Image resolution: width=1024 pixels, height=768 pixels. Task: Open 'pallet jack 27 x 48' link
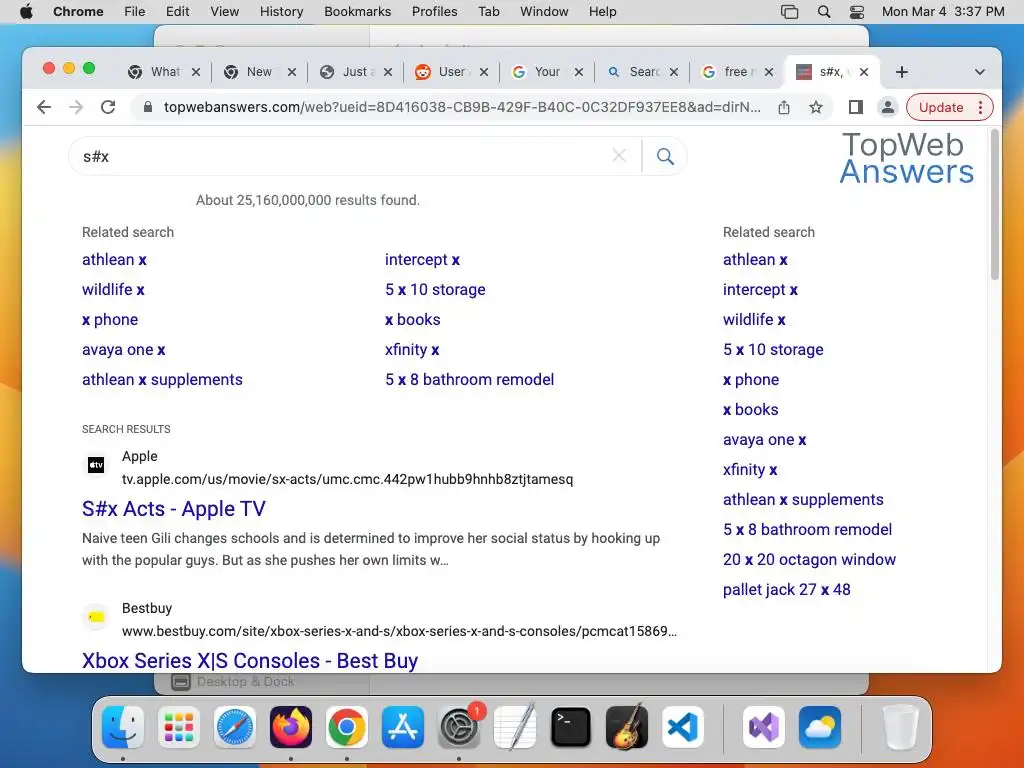click(786, 590)
